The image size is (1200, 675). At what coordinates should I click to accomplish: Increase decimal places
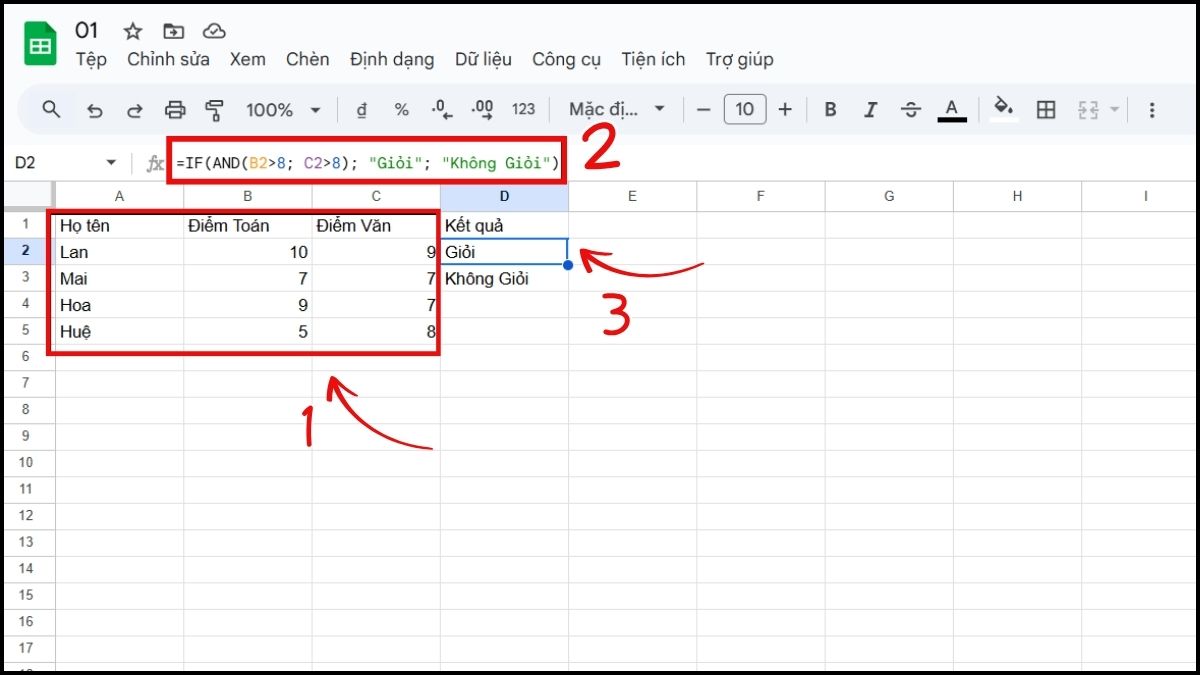[482, 110]
